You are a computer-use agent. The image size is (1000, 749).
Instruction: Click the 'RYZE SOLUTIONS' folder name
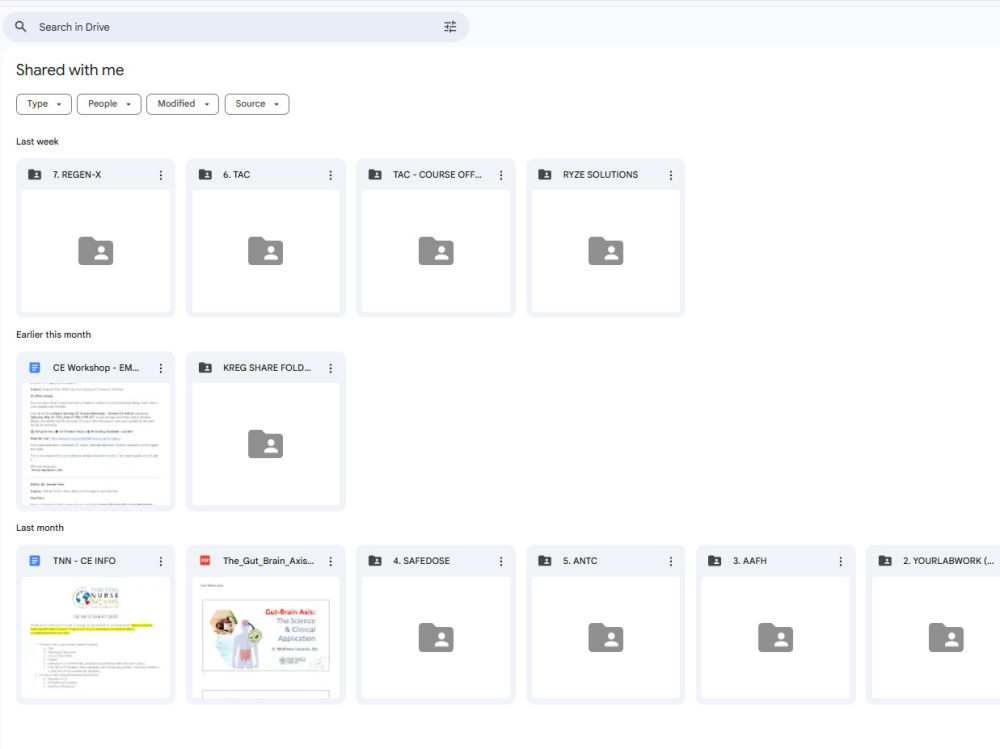600,175
